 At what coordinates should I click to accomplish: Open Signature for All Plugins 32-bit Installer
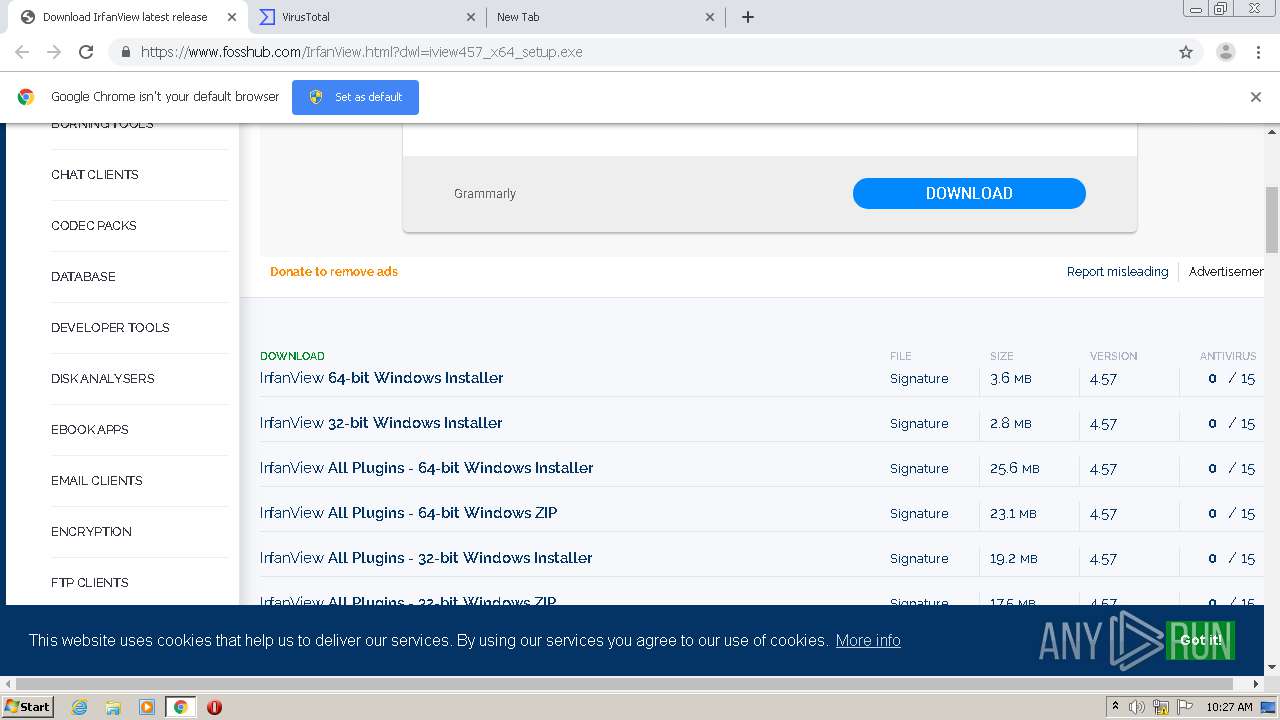[x=919, y=558]
